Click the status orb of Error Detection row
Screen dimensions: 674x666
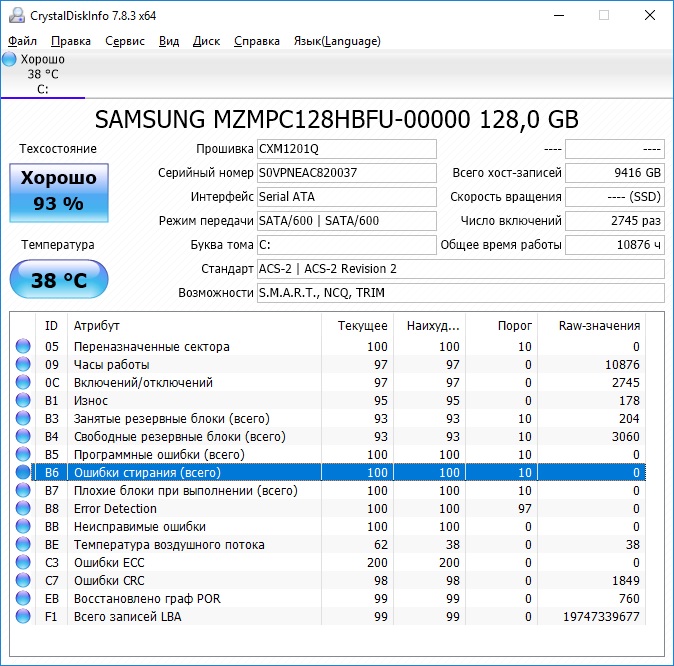(x=23, y=508)
